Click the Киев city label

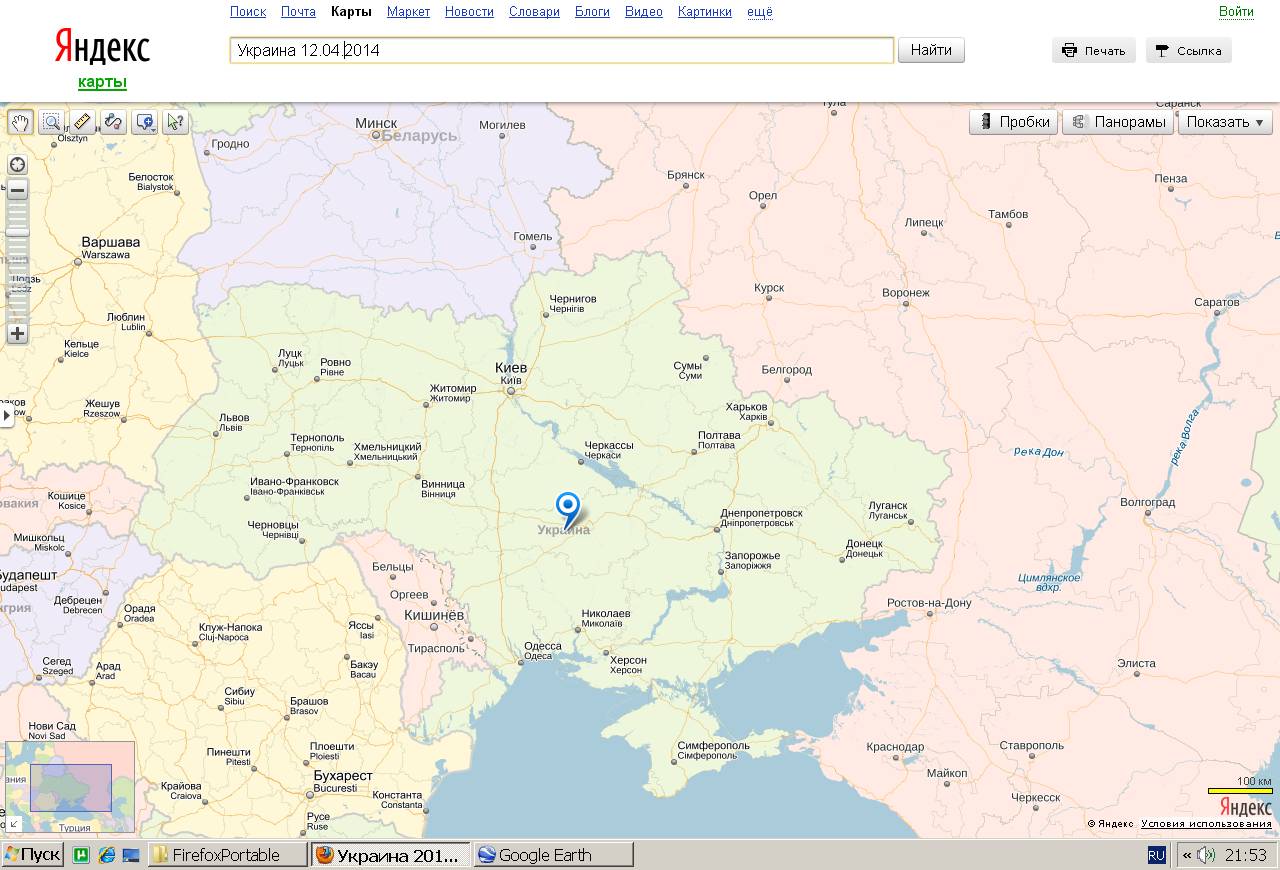click(511, 368)
